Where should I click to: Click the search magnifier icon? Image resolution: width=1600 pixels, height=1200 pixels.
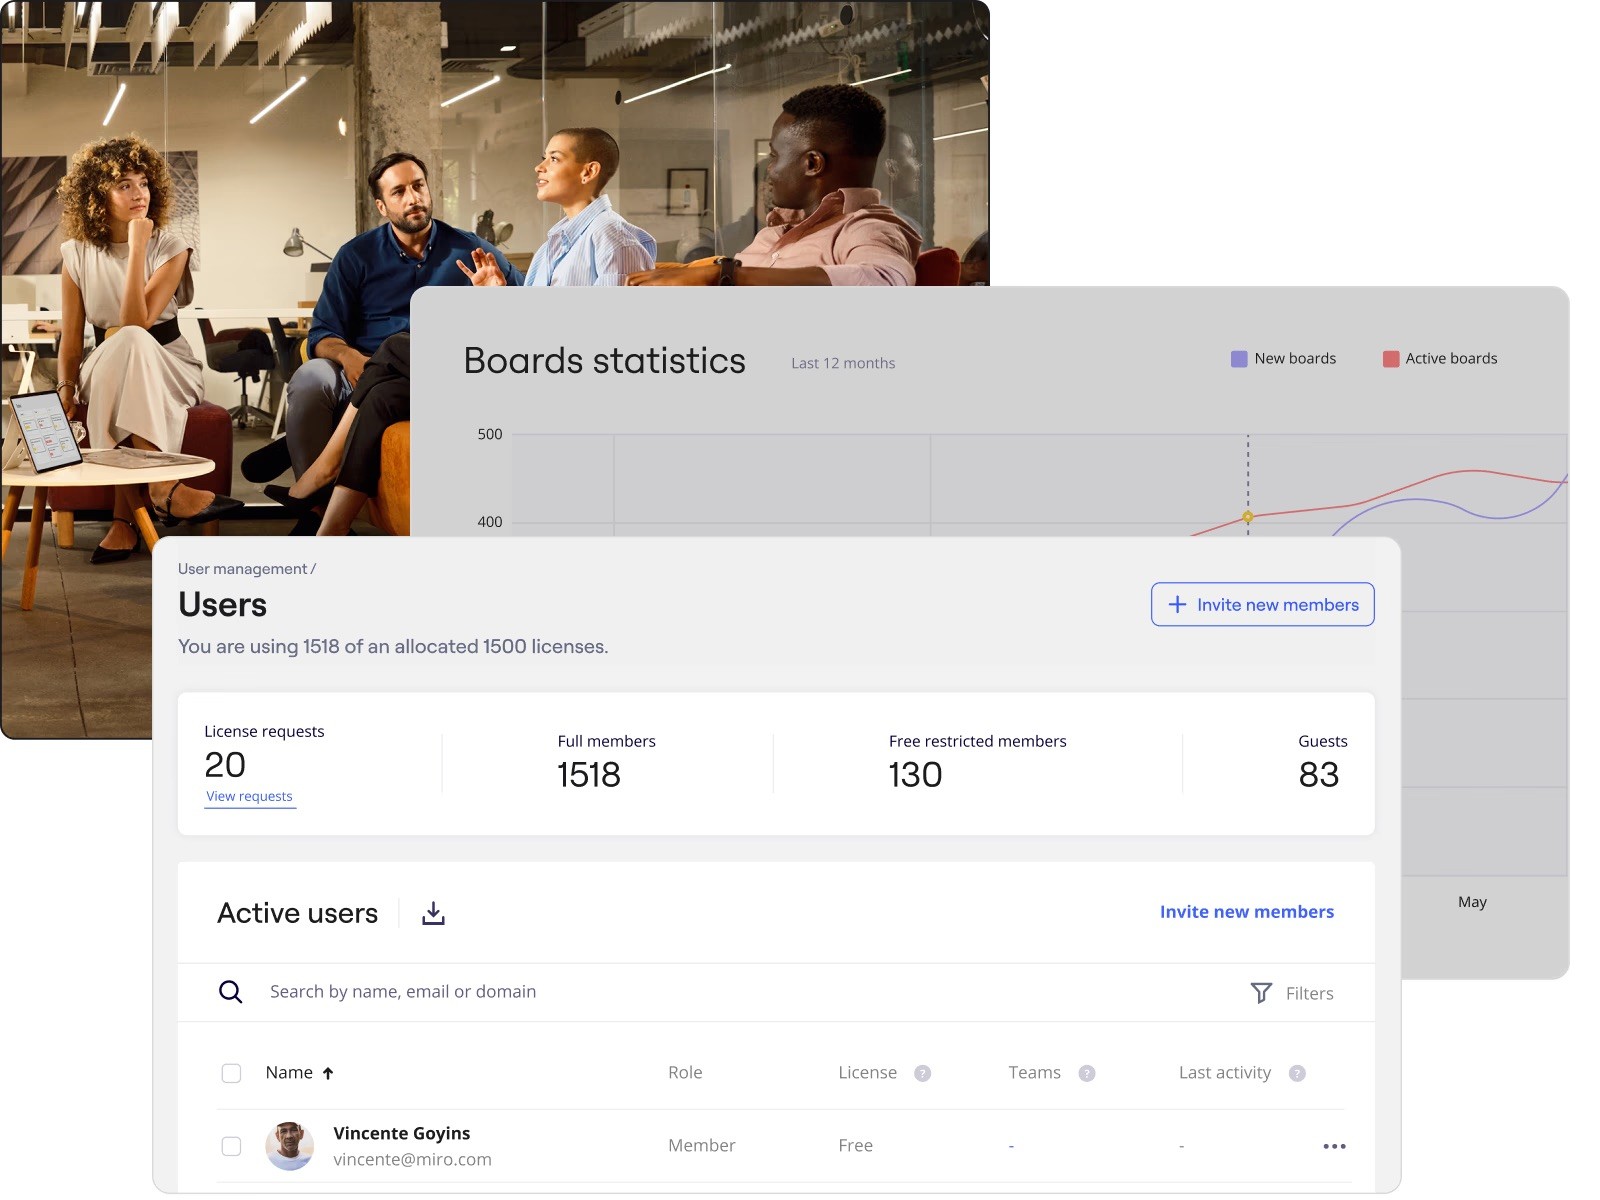(231, 992)
